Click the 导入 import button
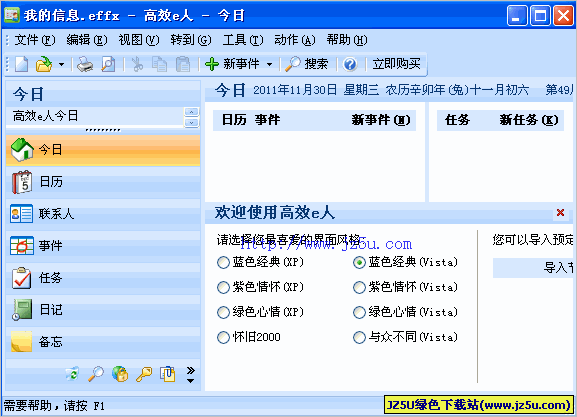Screen dimensions: 577x417 pos(533,268)
